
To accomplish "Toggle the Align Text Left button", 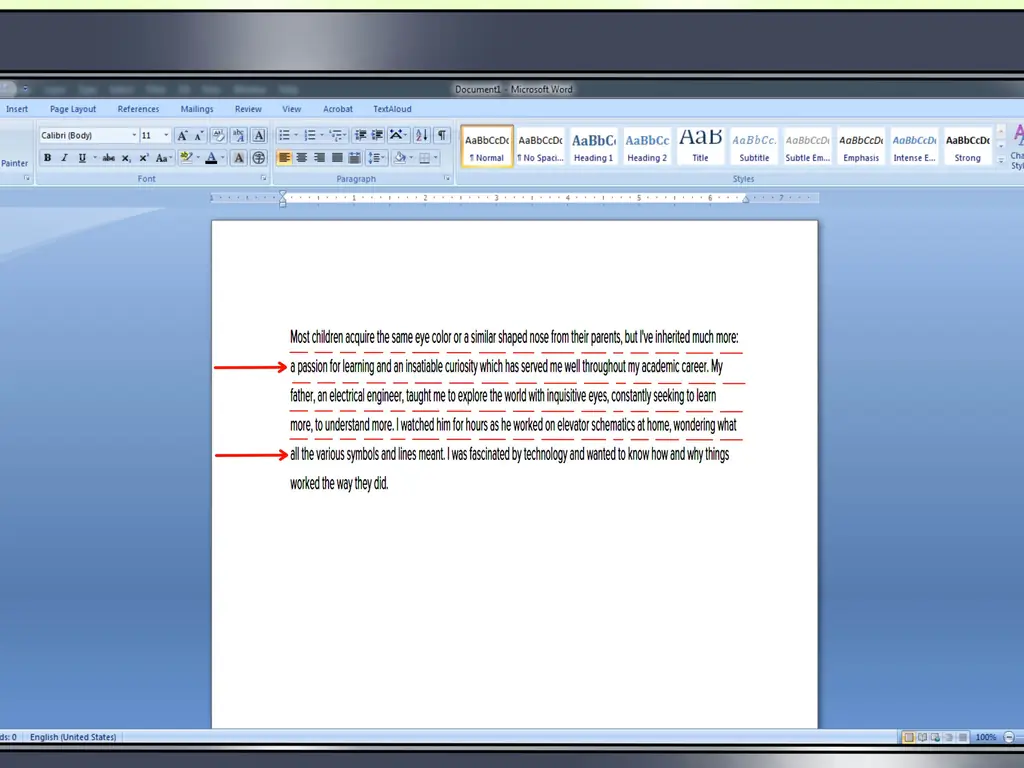I will (284, 158).
